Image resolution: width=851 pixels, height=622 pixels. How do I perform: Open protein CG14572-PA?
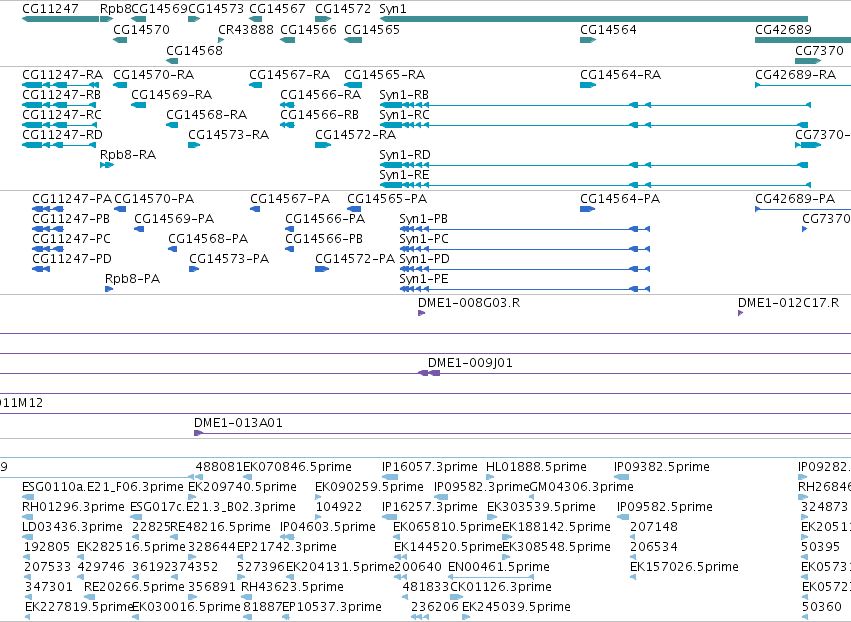(x=355, y=258)
